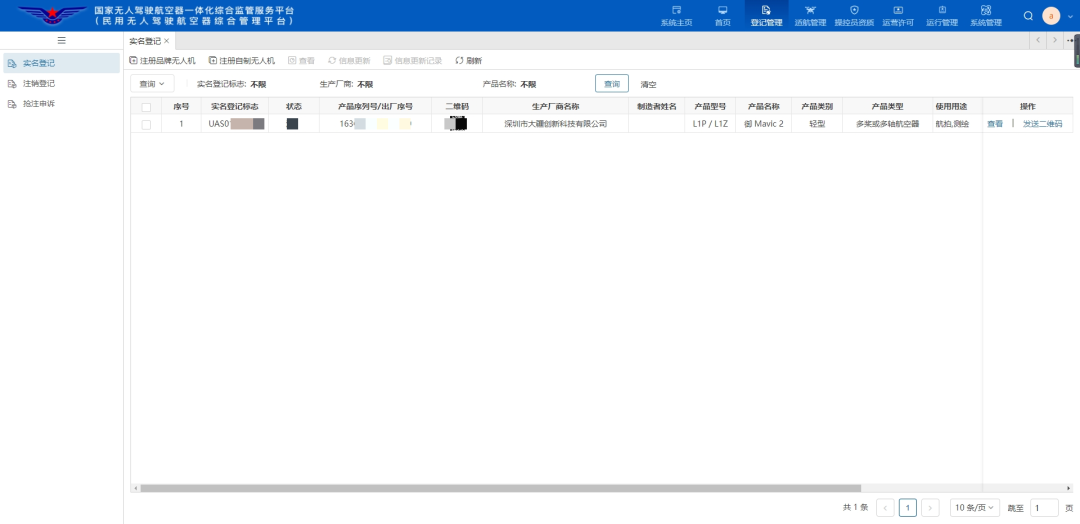The width and height of the screenshot is (1080, 524).
Task: Click the 发送二维码 link
Action: 1042,125
